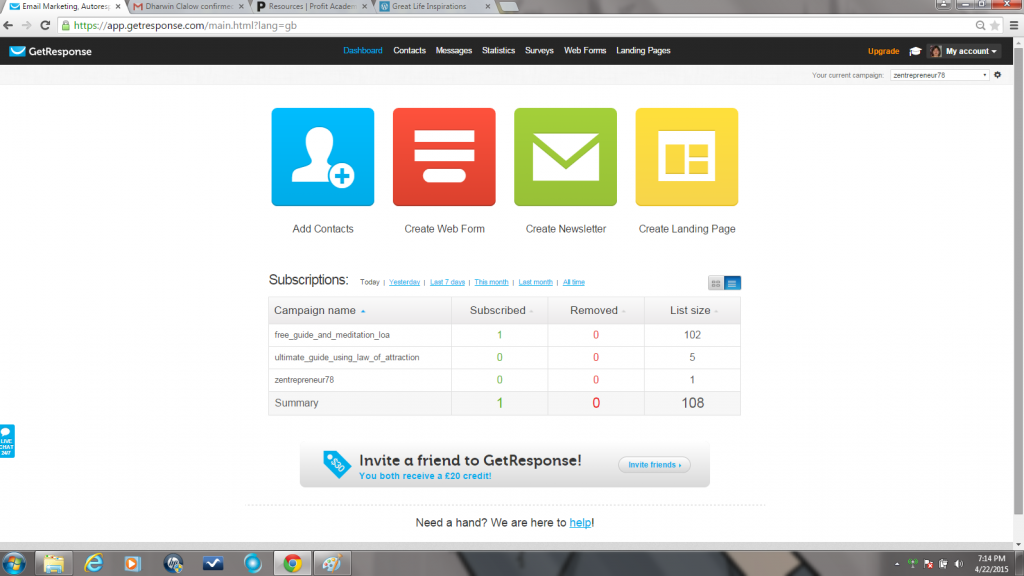The image size is (1024, 576).
Task: Sort table by Removed column
Action: tap(596, 310)
